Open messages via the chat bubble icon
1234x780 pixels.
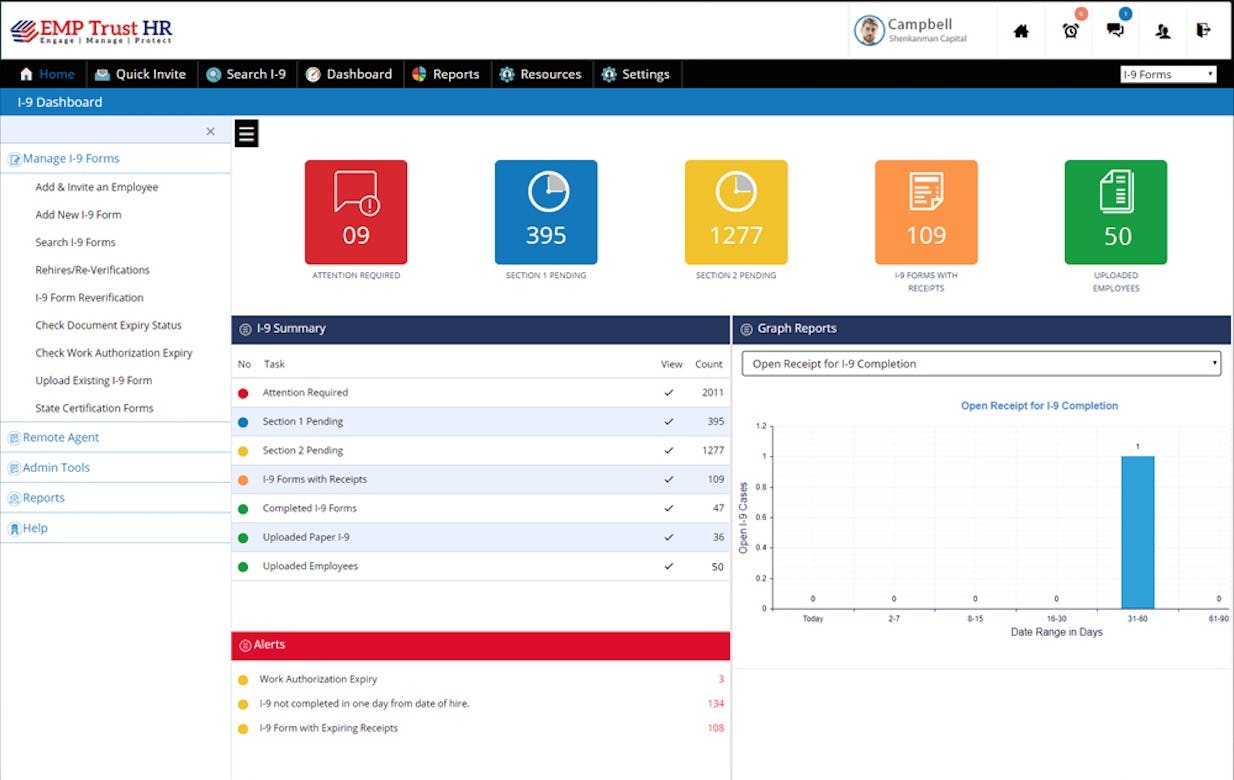[x=1115, y=31]
